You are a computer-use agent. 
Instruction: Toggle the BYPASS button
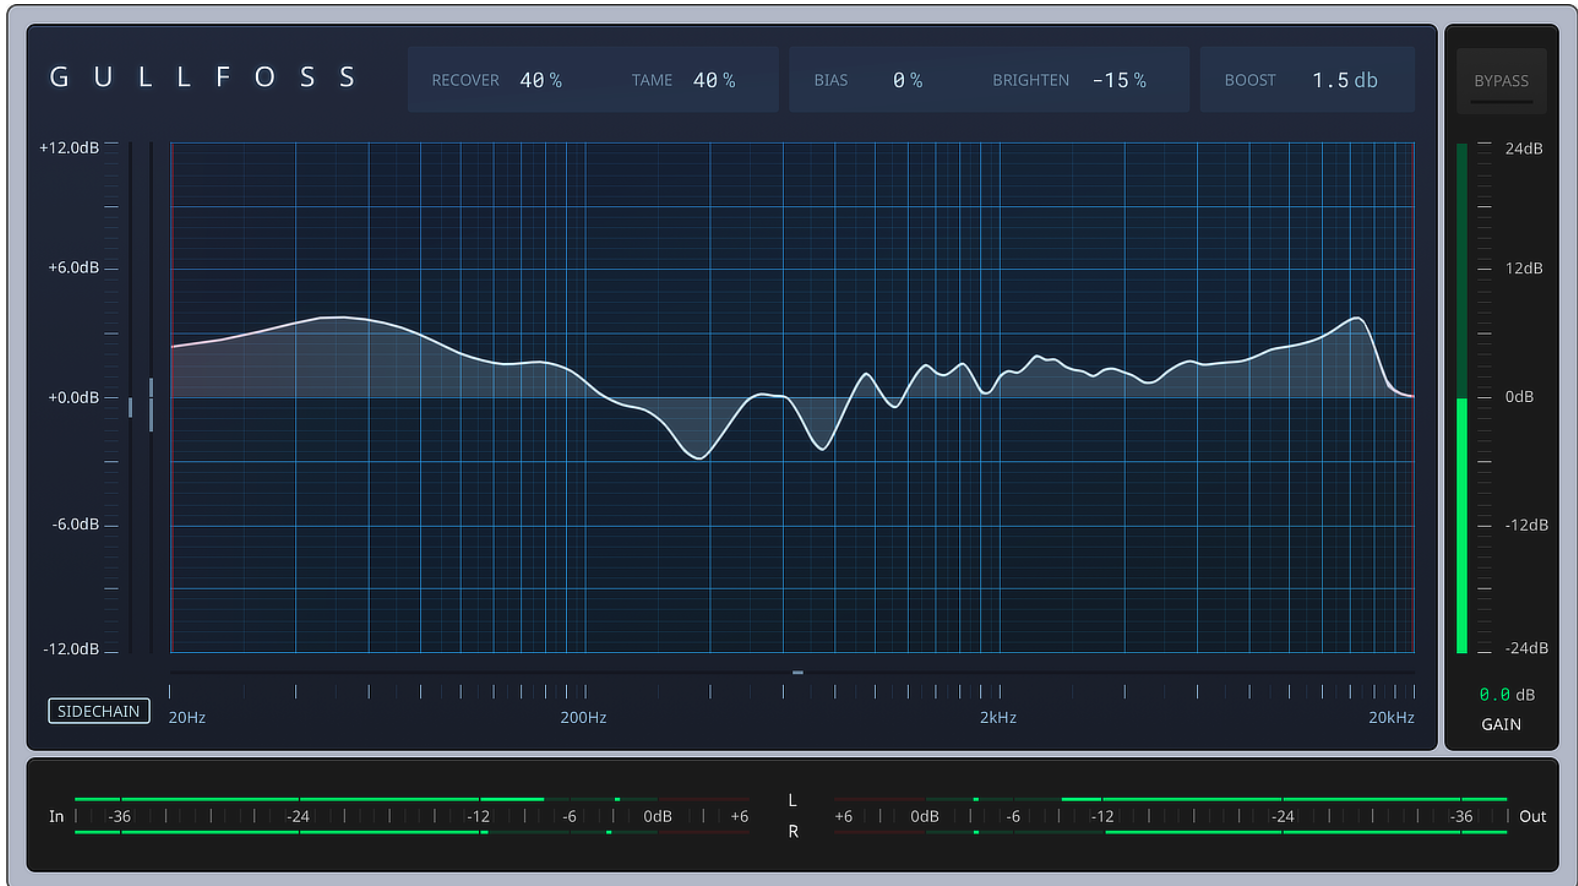click(1501, 81)
